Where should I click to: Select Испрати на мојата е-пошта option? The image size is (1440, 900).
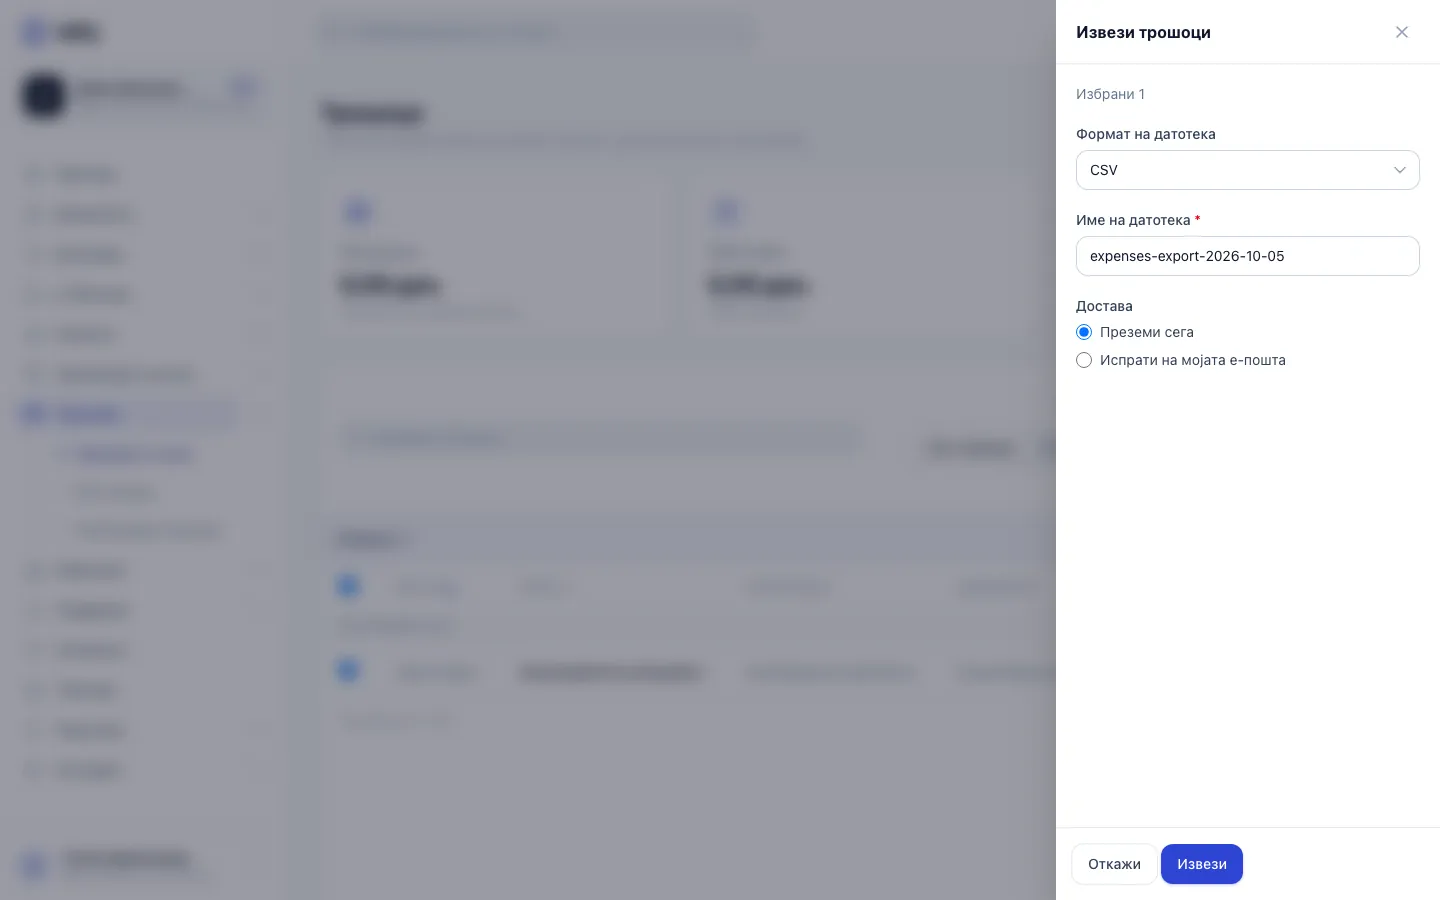coord(1084,360)
